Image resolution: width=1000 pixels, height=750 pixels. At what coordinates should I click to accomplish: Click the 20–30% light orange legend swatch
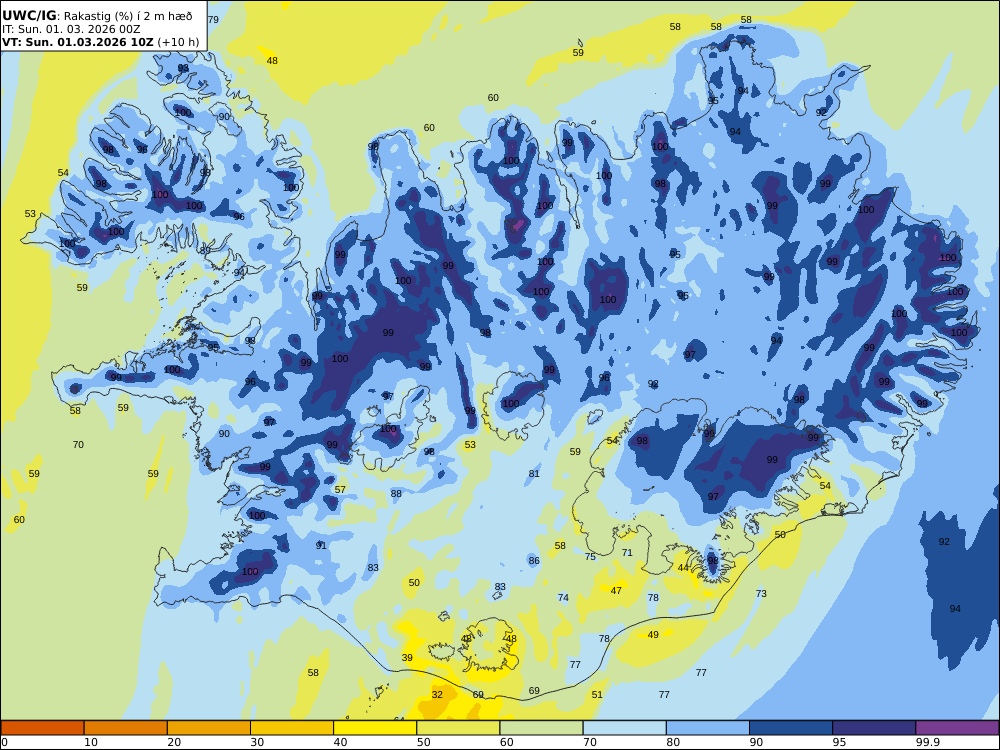pos(209,728)
